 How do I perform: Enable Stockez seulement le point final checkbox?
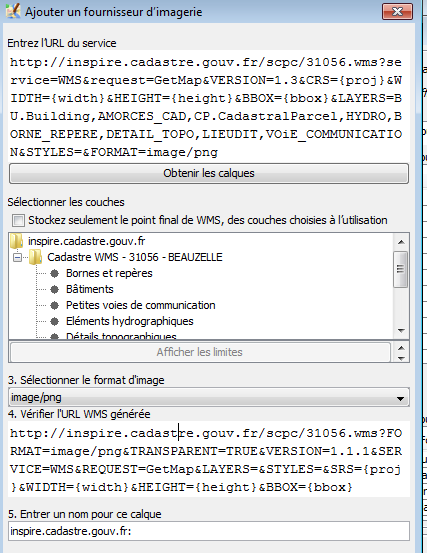[x=18, y=221]
